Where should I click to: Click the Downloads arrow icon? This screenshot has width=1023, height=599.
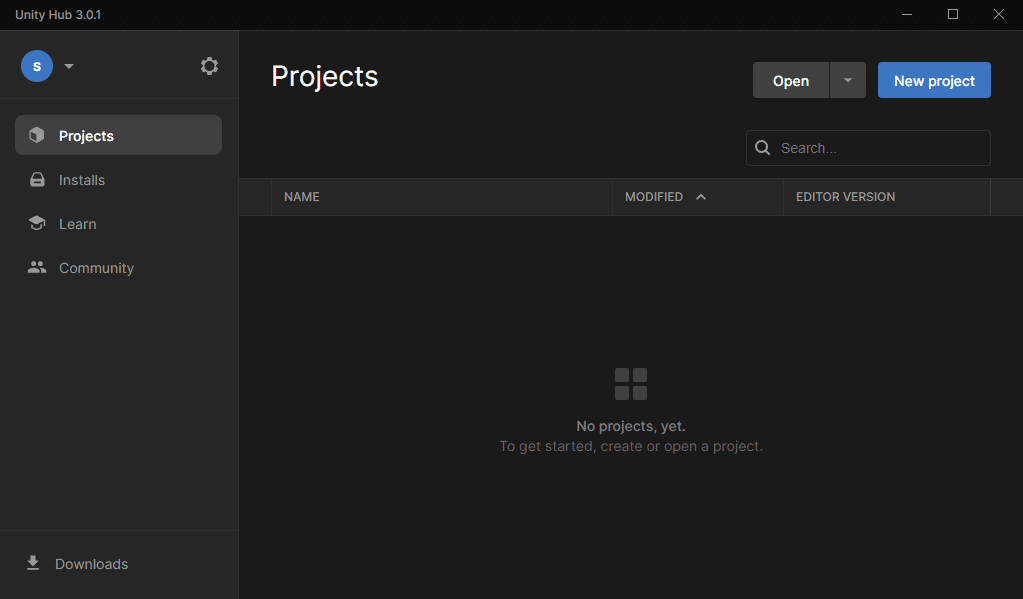[x=33, y=563]
